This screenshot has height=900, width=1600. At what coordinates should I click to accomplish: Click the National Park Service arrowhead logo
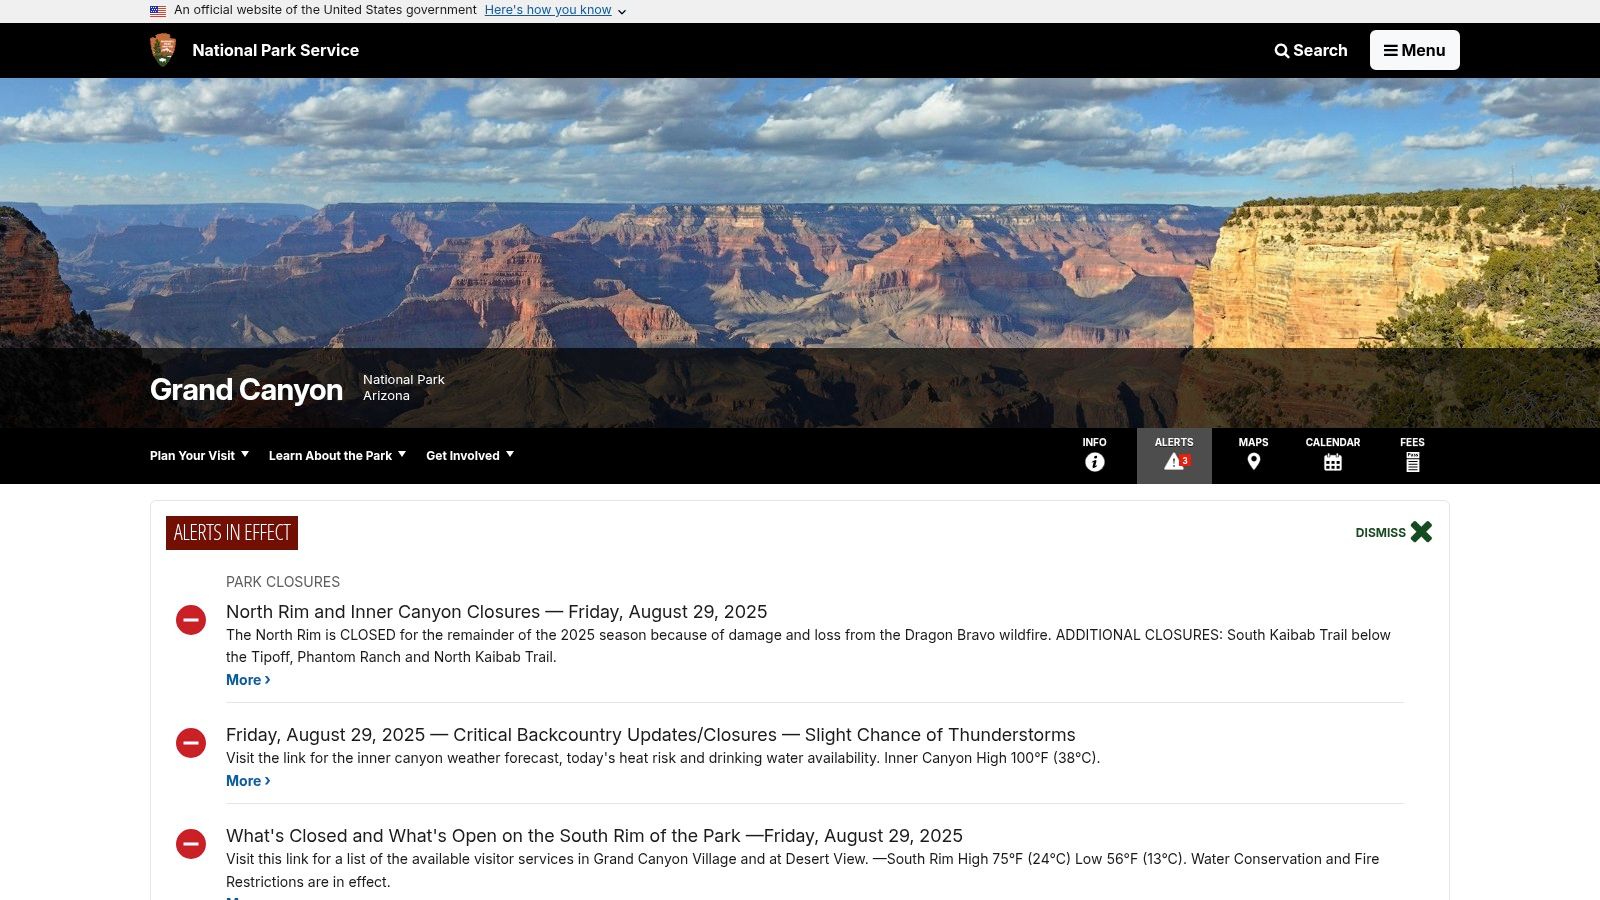(163, 50)
